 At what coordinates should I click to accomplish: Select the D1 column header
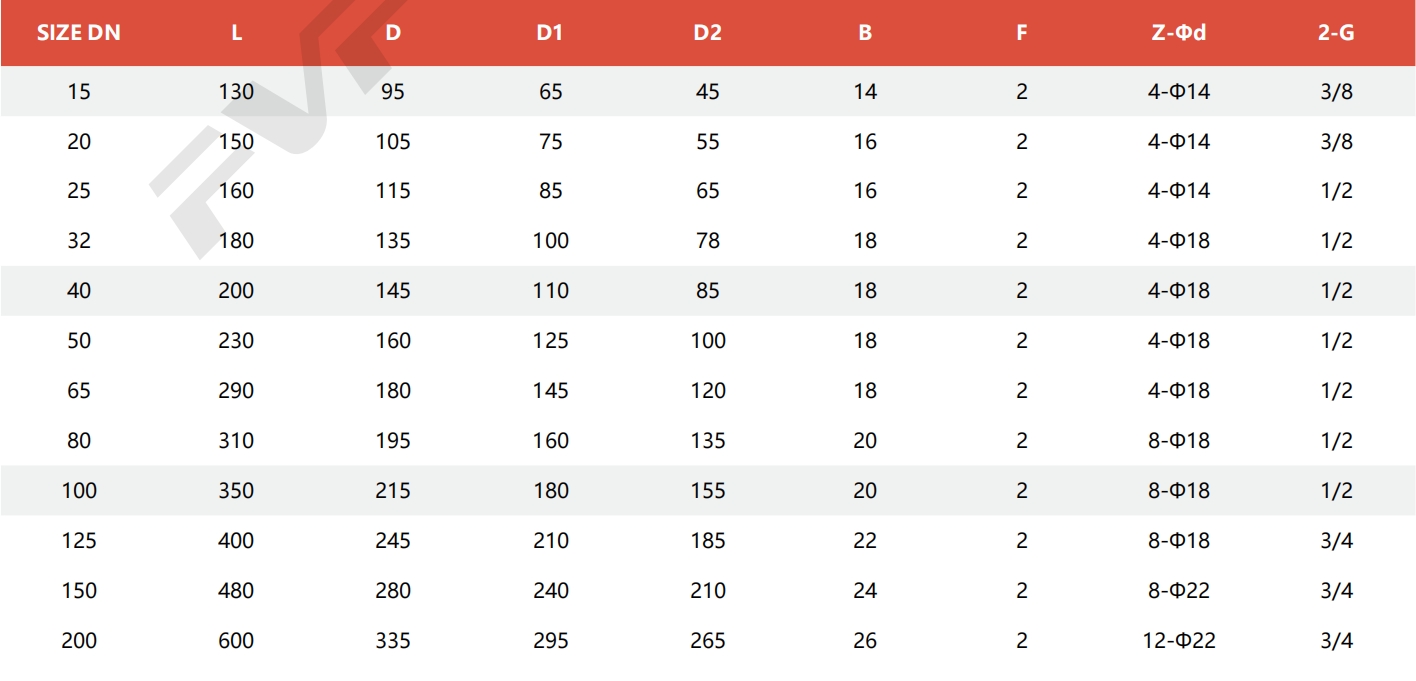[550, 32]
